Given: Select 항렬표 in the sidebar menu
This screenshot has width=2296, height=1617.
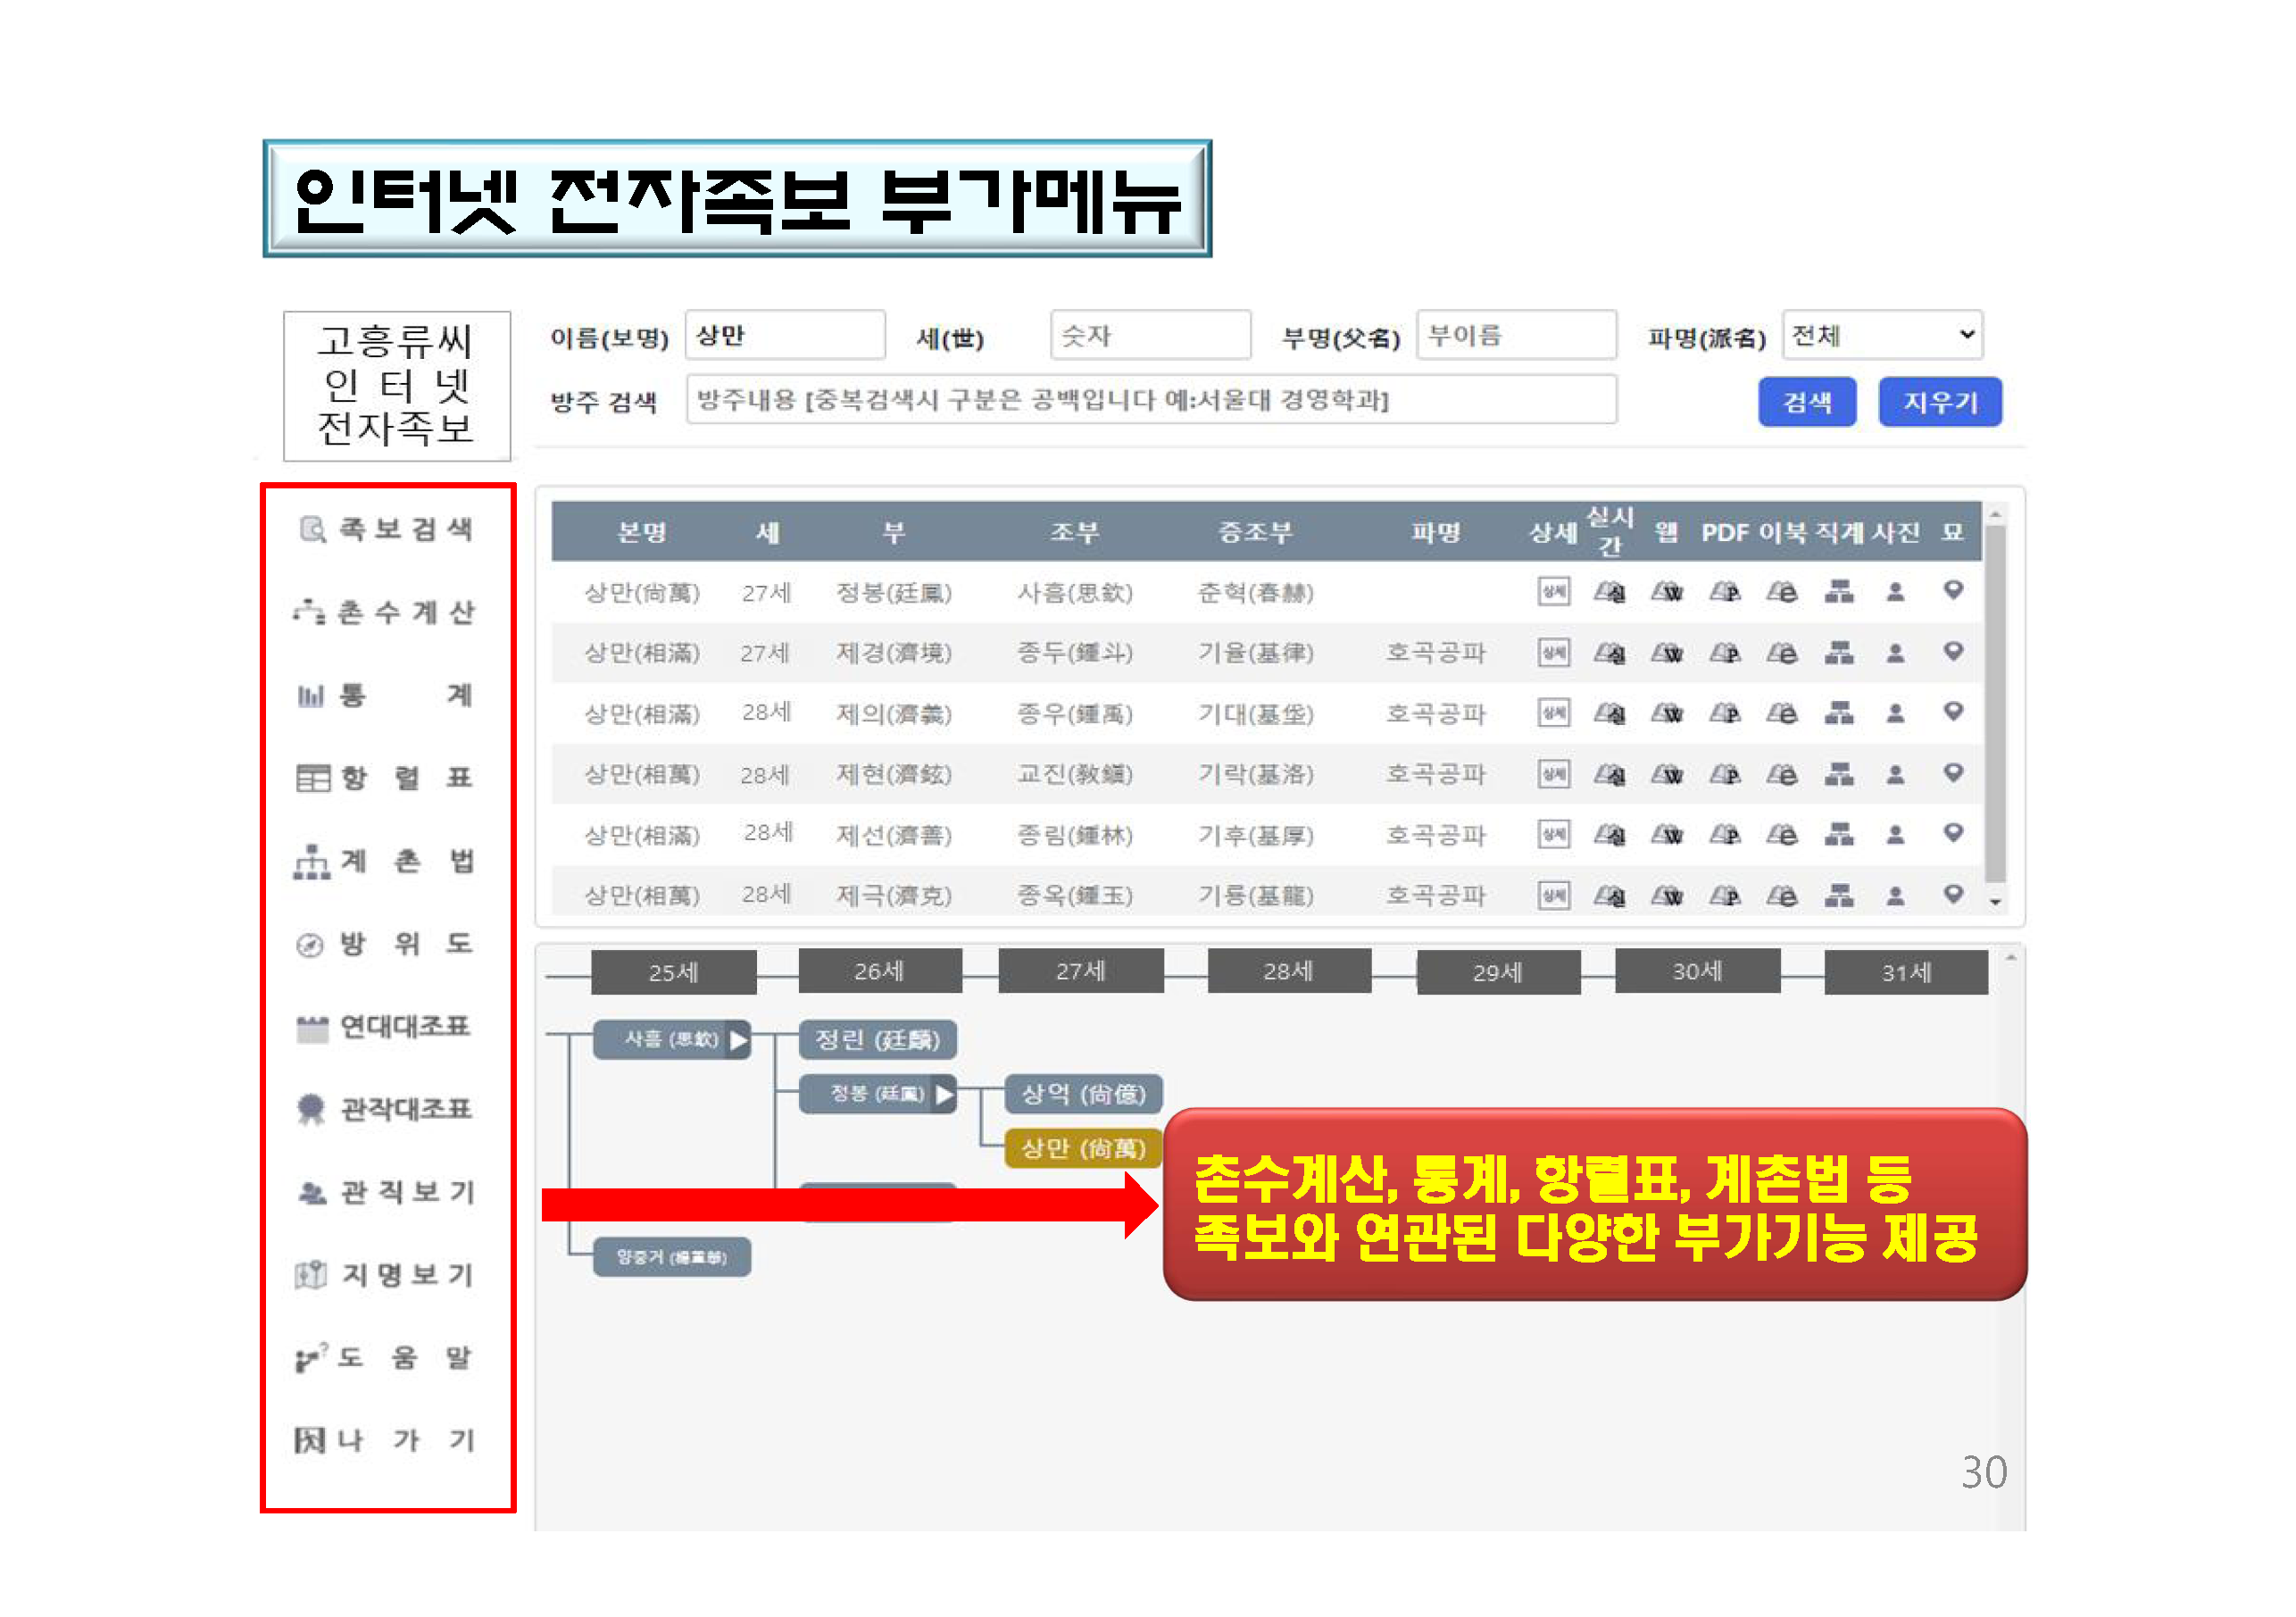Looking at the screenshot, I should pos(385,778).
